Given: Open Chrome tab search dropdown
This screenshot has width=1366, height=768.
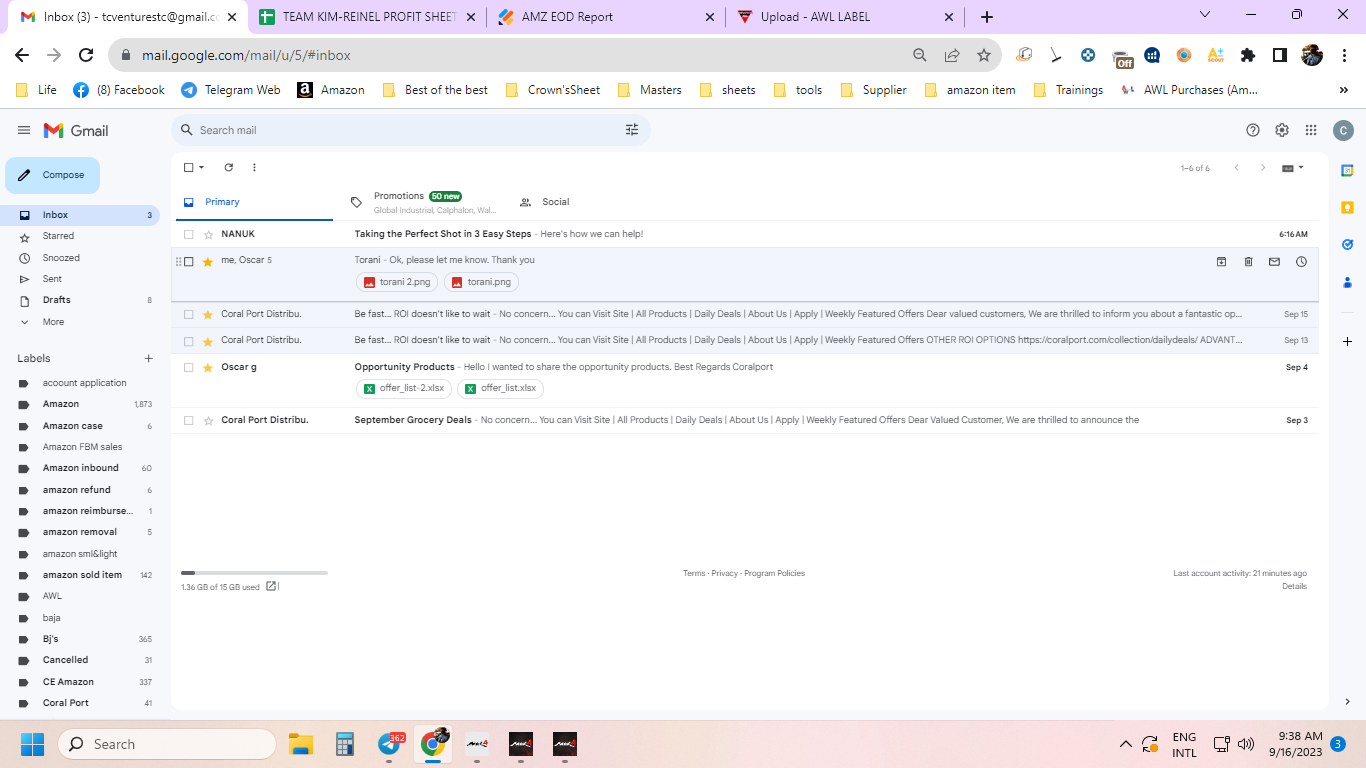Looking at the screenshot, I should [x=1204, y=15].
